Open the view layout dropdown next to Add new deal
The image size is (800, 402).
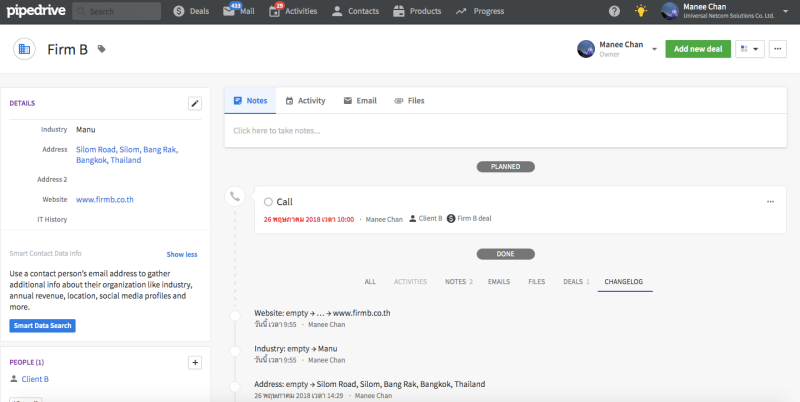click(748, 49)
